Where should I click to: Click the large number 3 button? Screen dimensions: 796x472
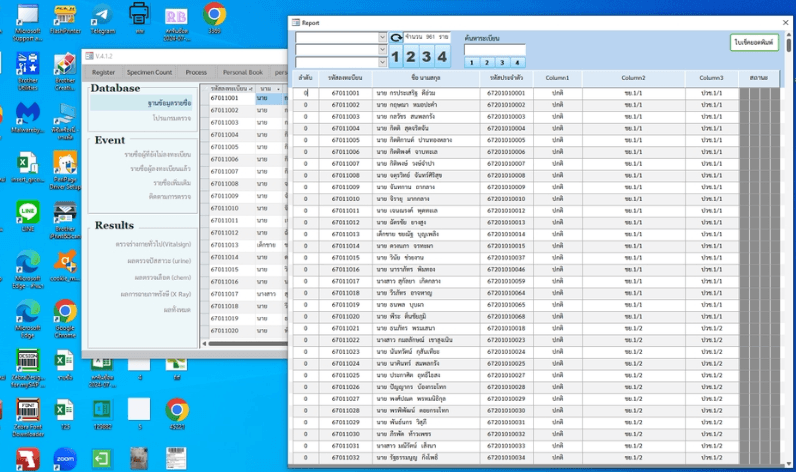pos(426,57)
